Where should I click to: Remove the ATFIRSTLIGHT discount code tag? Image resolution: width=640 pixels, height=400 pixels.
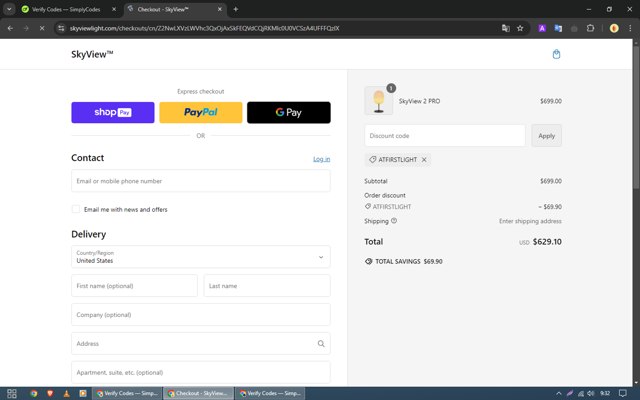[x=424, y=160]
